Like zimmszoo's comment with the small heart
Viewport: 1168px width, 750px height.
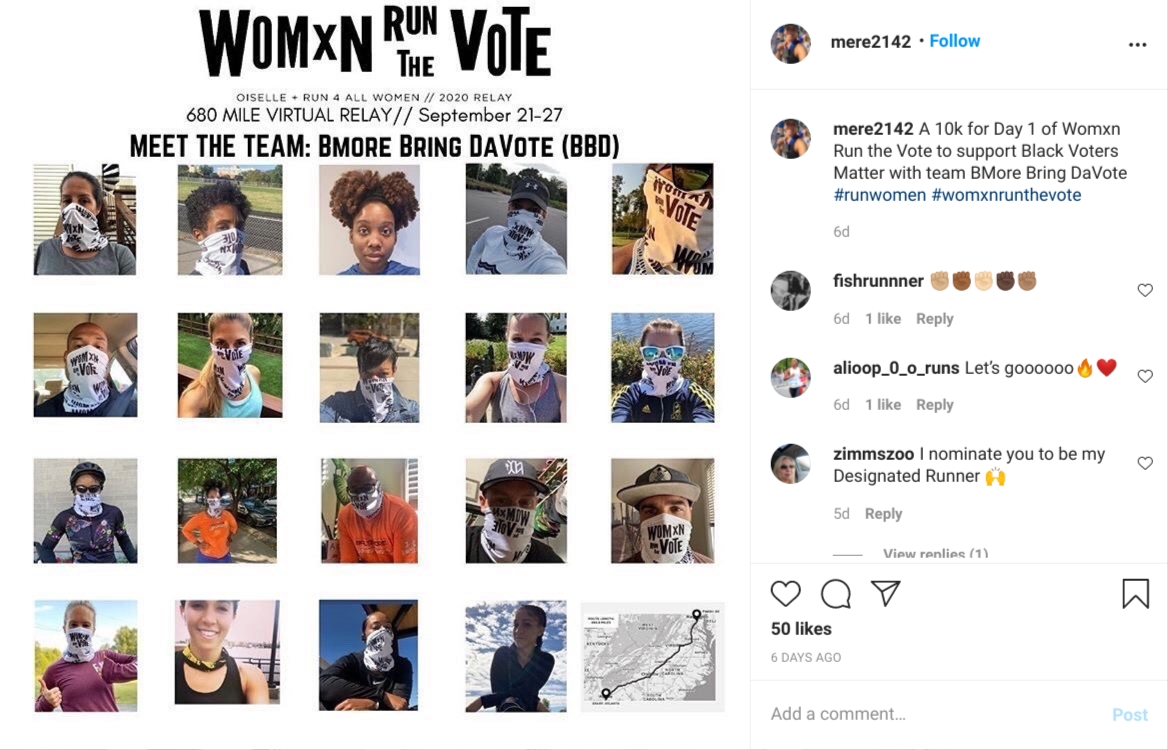tap(1145, 463)
